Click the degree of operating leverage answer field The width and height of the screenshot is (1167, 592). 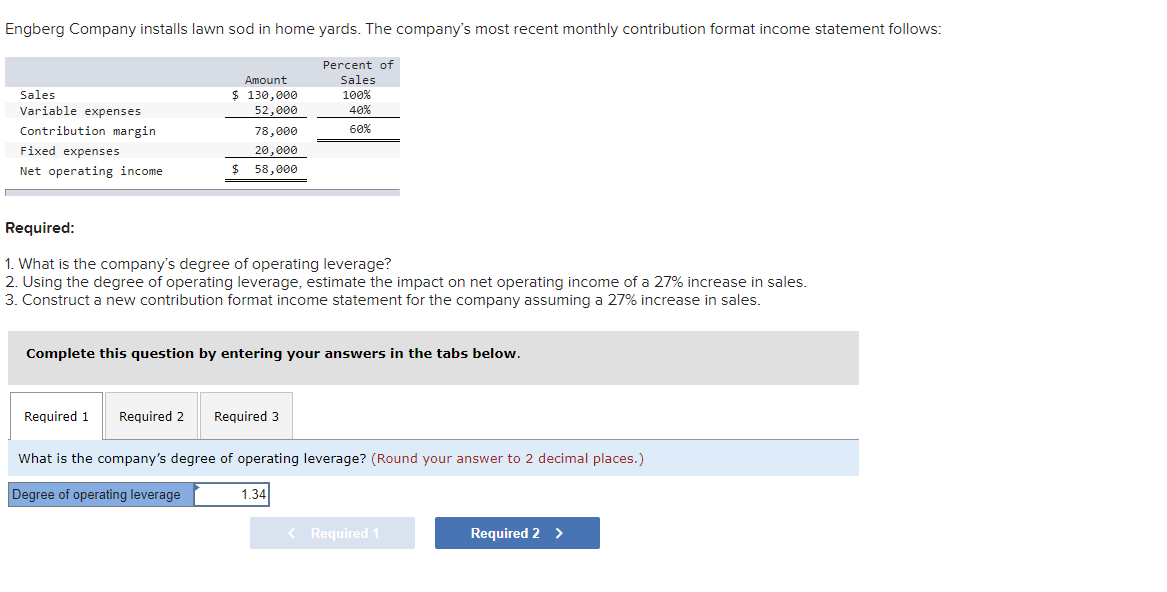[233, 493]
